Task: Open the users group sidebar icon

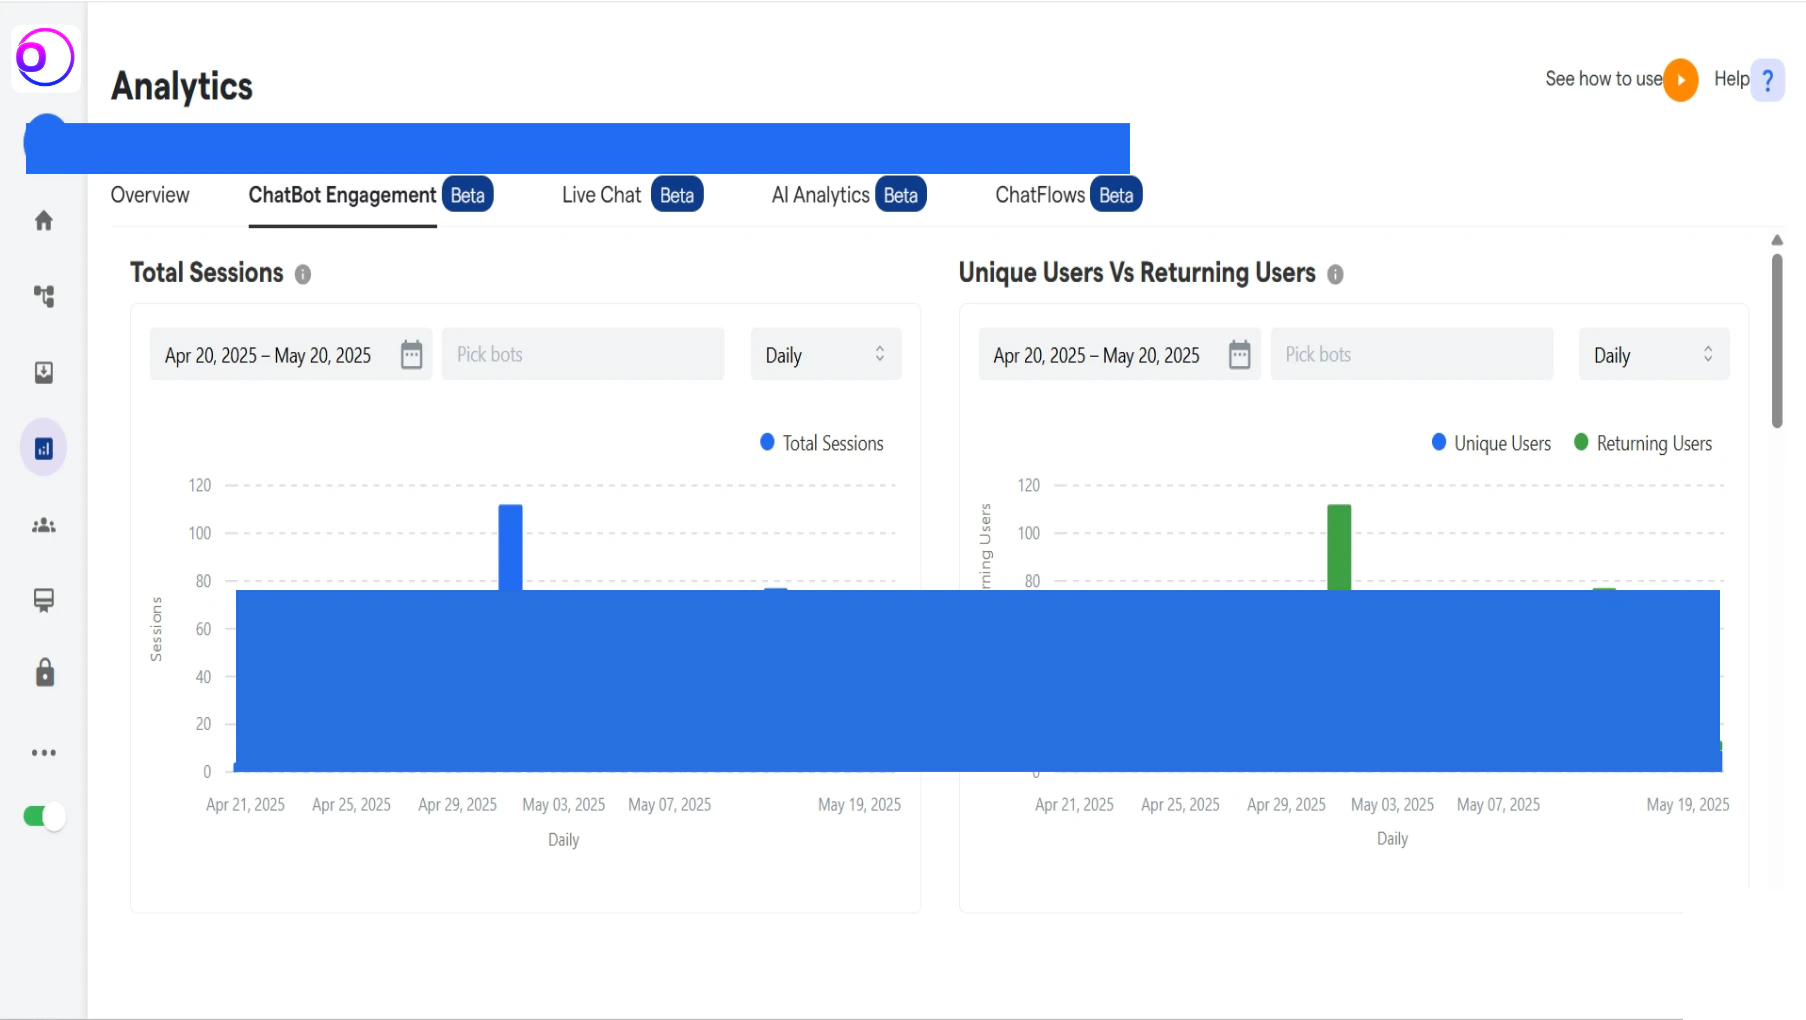Action: coord(44,525)
